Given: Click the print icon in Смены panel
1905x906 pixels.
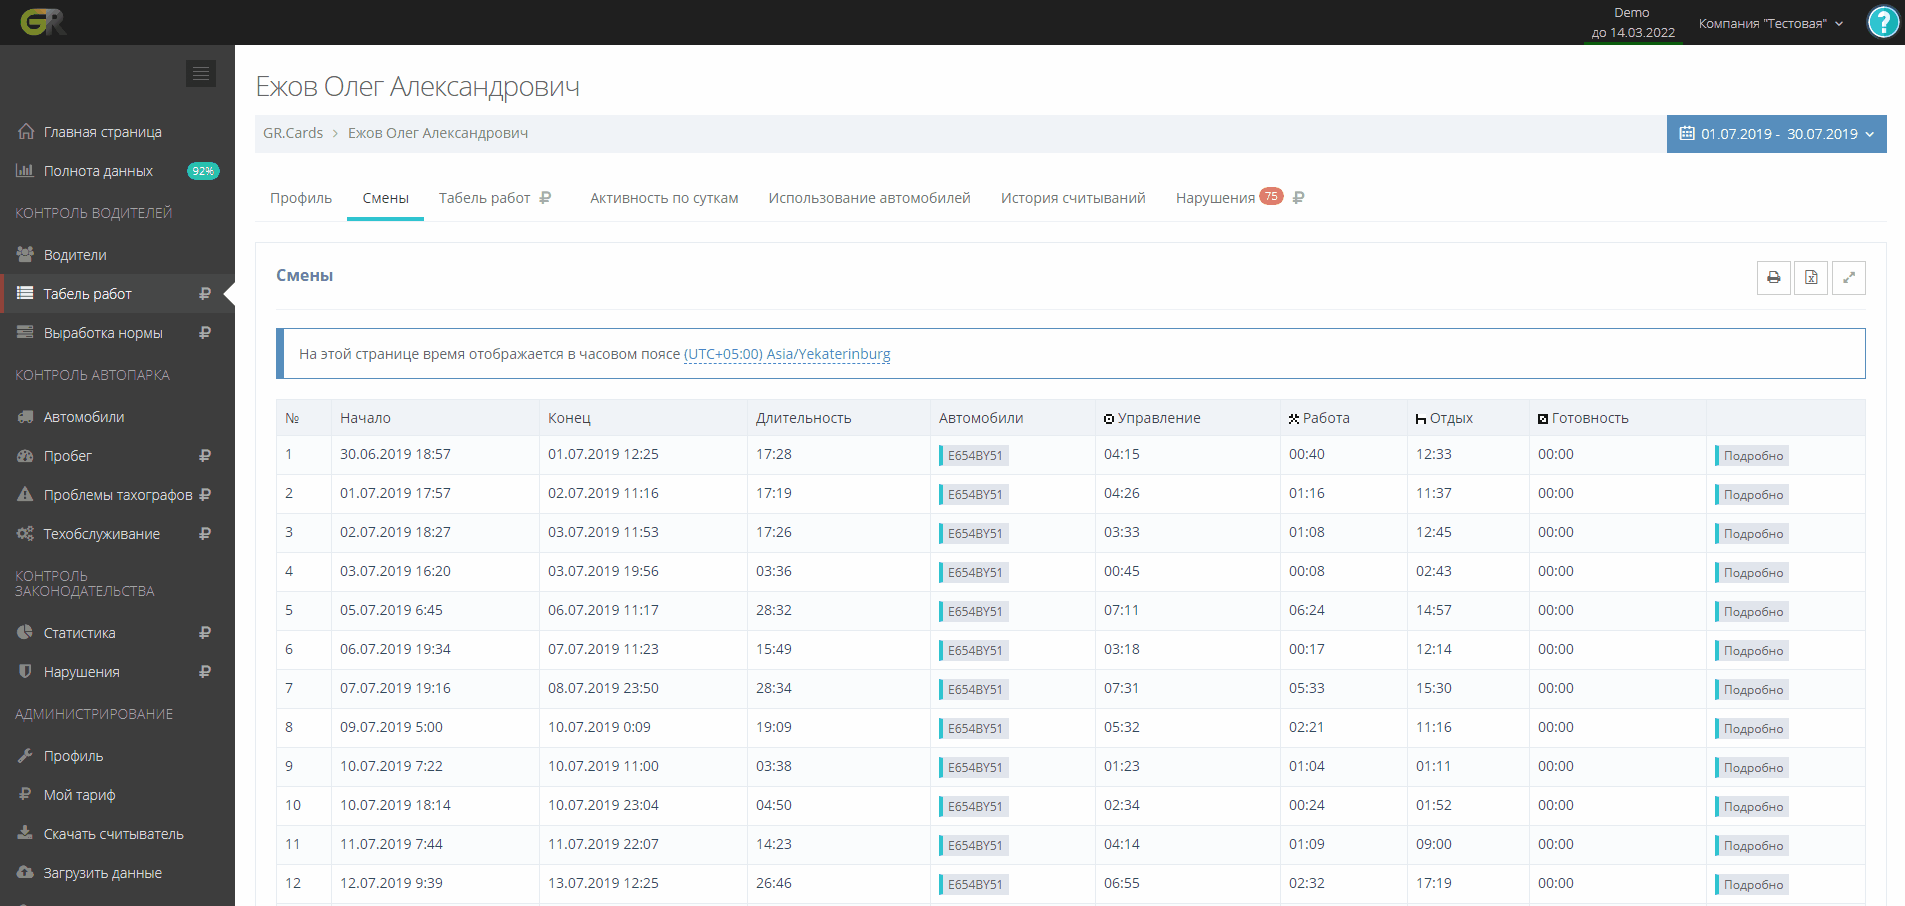Looking at the screenshot, I should click(x=1773, y=278).
